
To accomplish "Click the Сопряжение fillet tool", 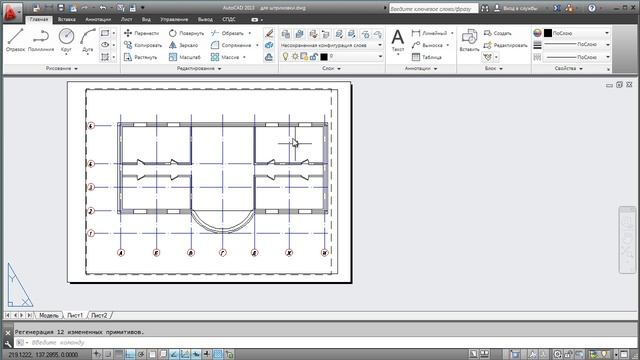I will [x=231, y=45].
